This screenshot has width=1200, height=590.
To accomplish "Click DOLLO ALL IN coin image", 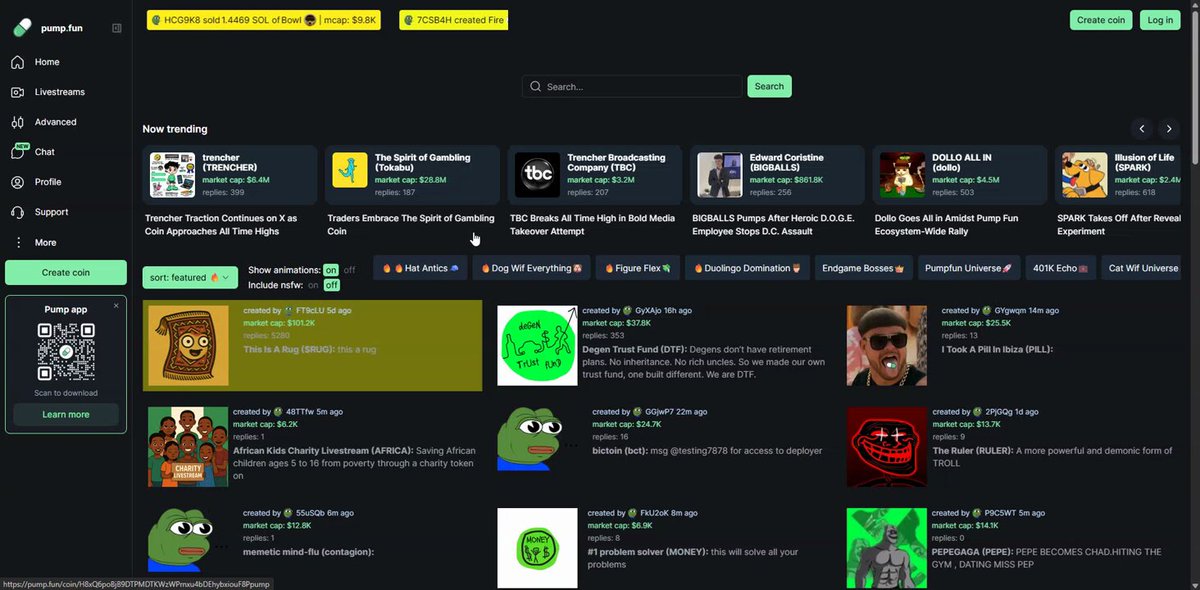I will (902, 175).
